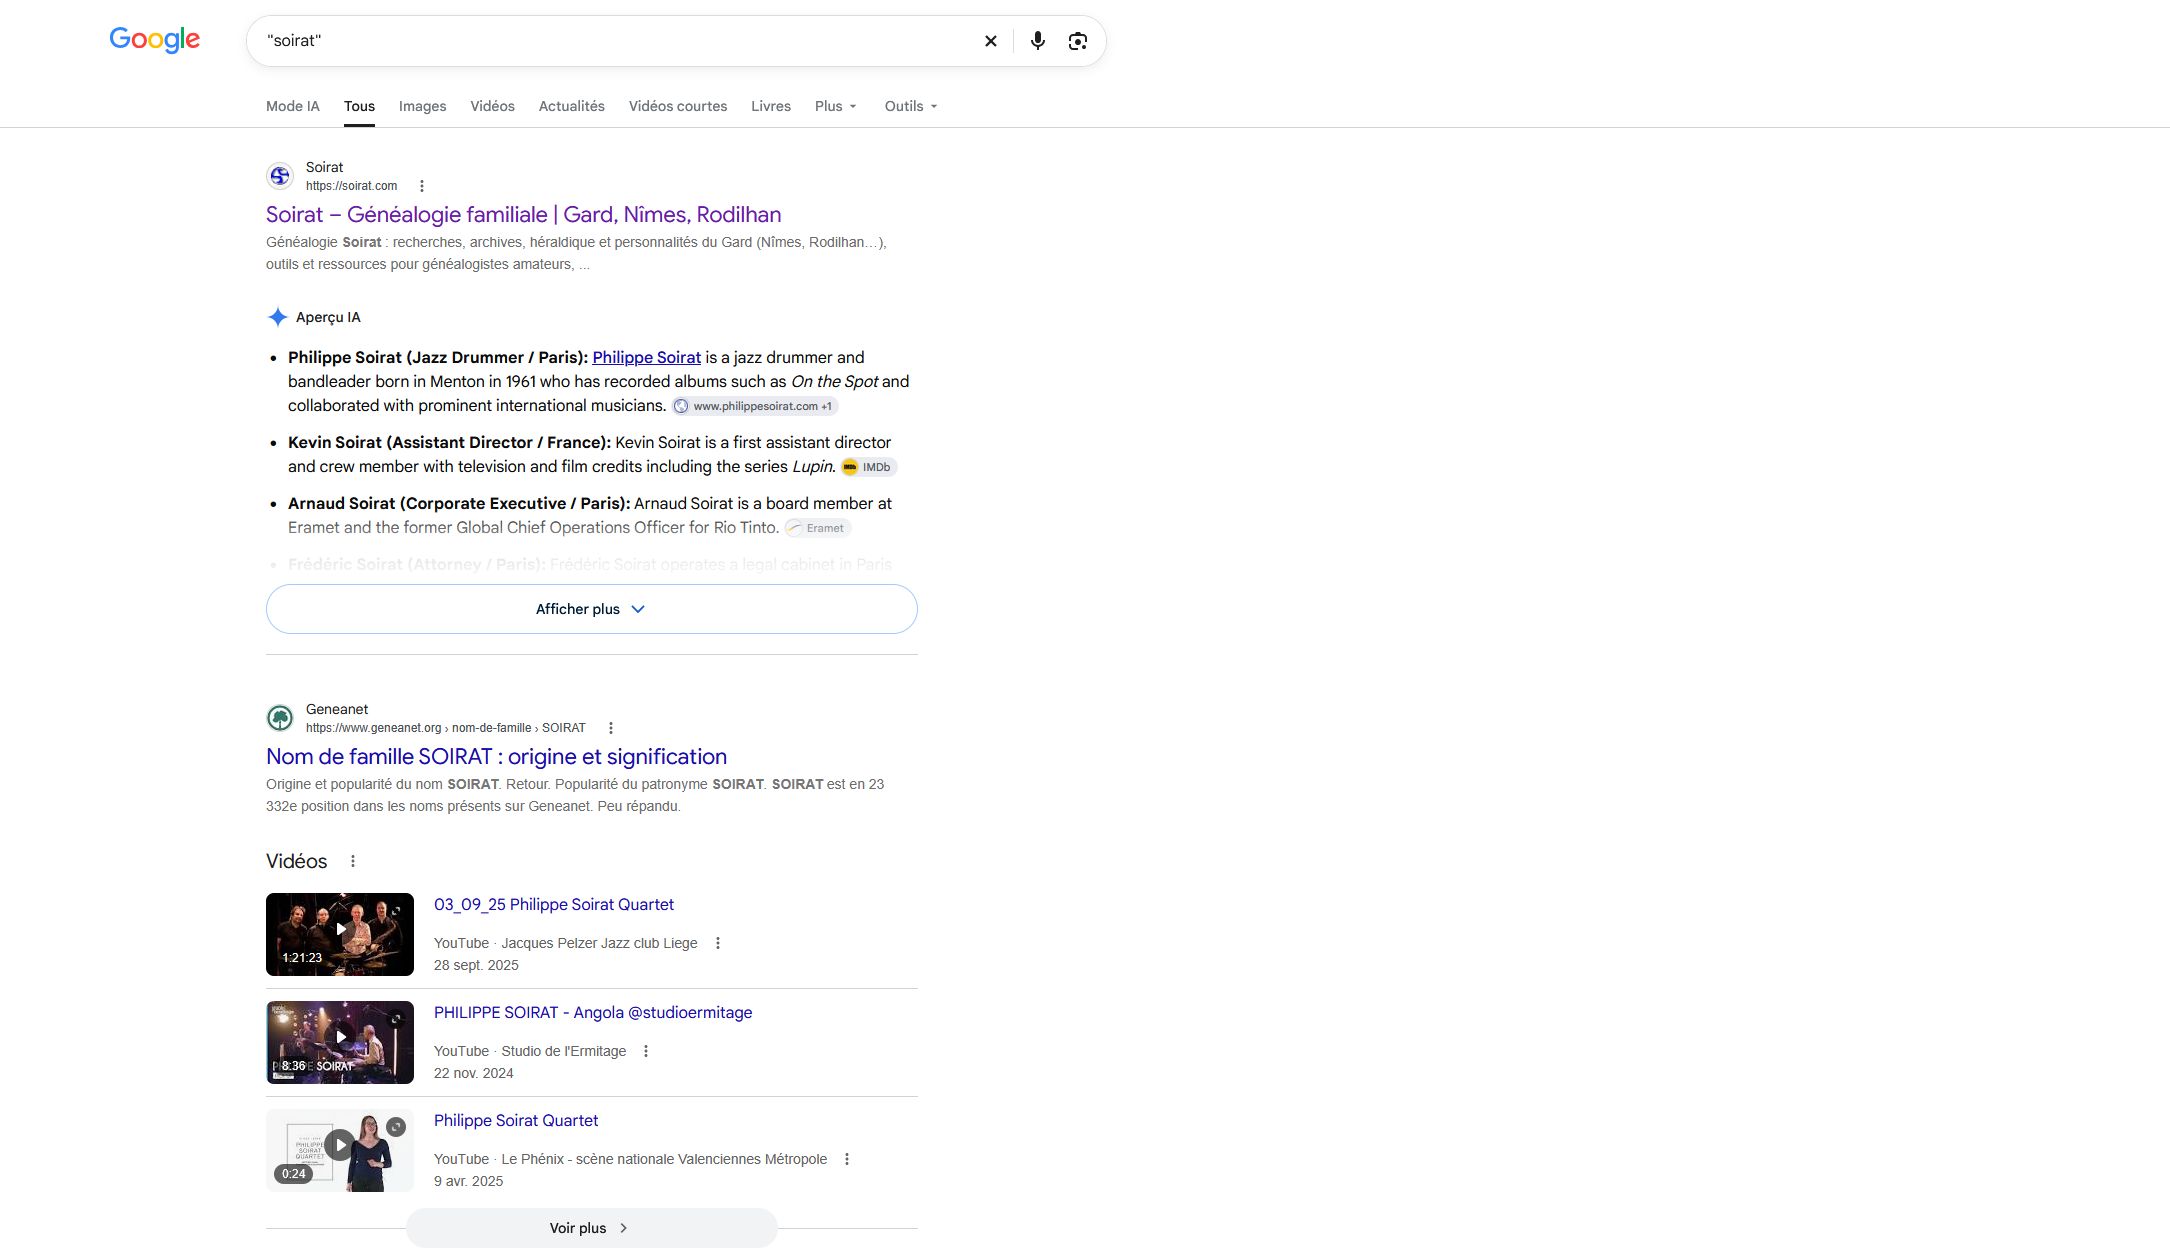
Task: Click the Google logo
Action: (155, 40)
